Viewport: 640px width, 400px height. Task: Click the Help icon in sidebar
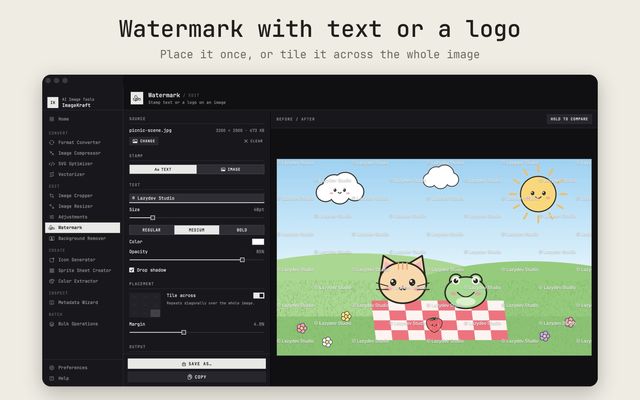[x=52, y=378]
